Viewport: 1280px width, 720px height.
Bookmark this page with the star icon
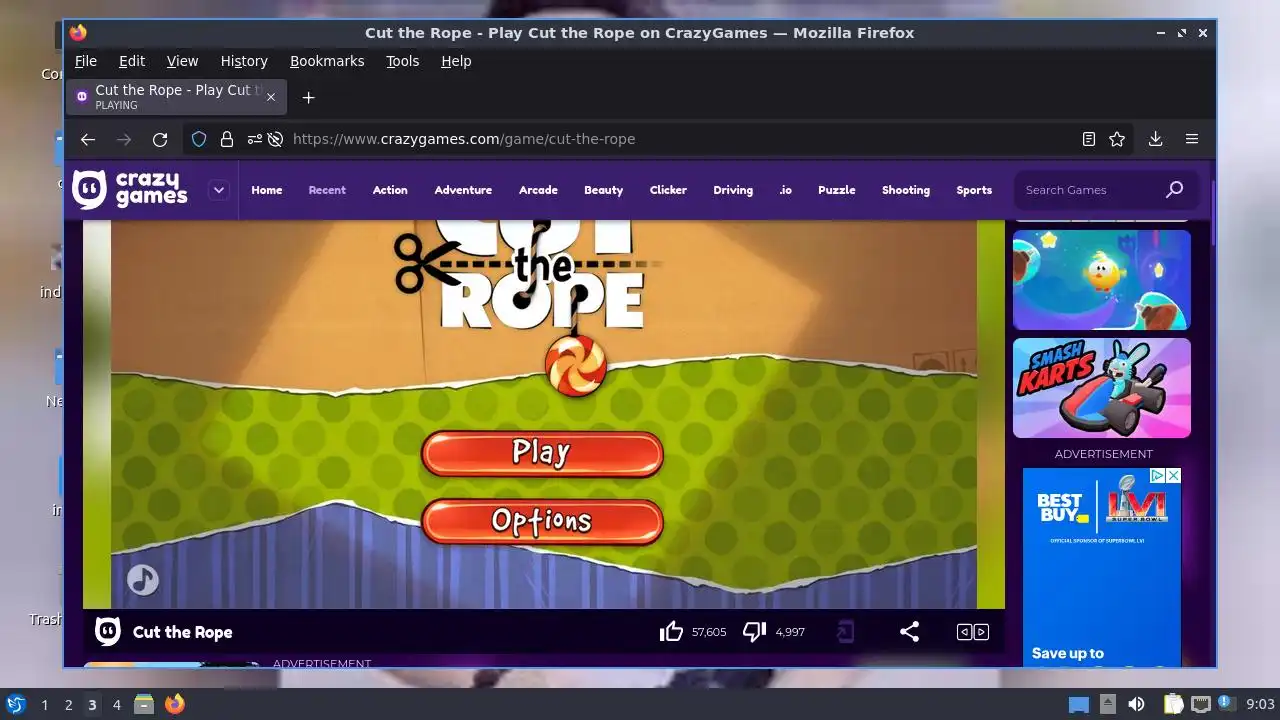click(1117, 139)
